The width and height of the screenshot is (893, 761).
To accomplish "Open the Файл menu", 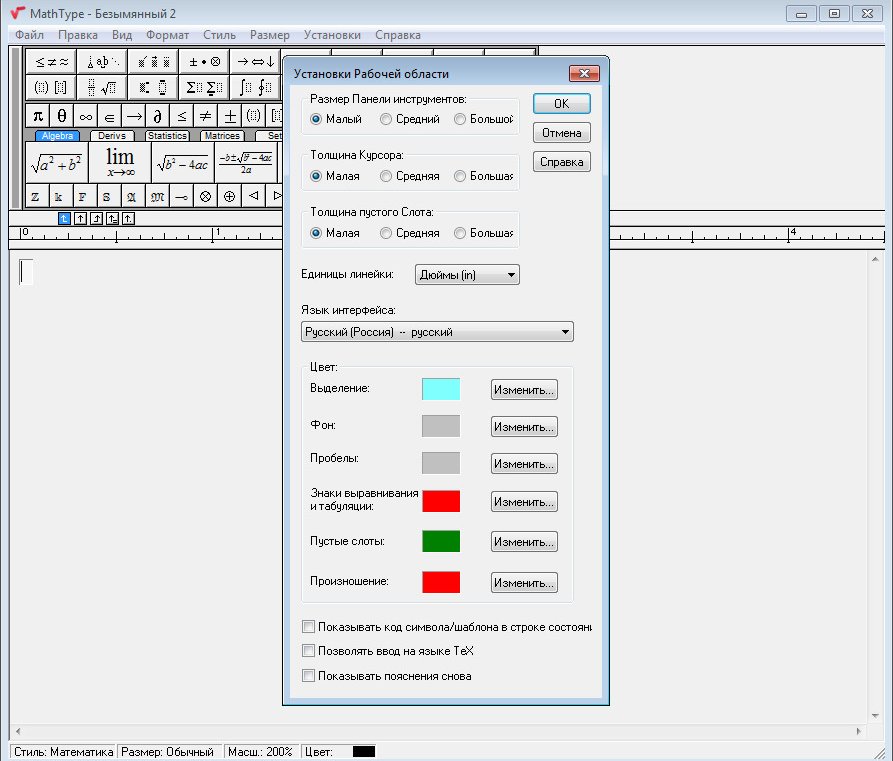I will tap(29, 35).
